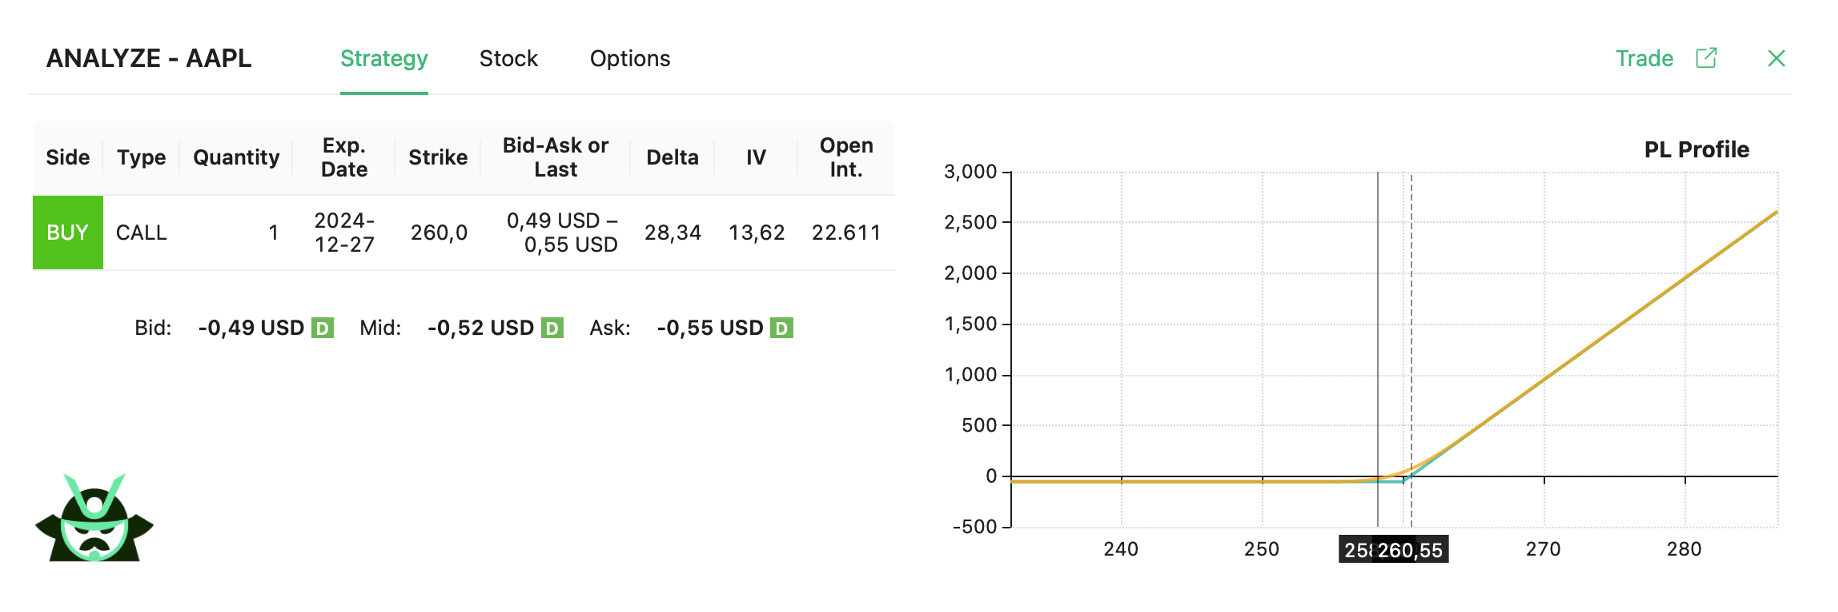The height and width of the screenshot is (612, 1838).
Task: Click the Trade external-link icon
Action: tap(1708, 58)
